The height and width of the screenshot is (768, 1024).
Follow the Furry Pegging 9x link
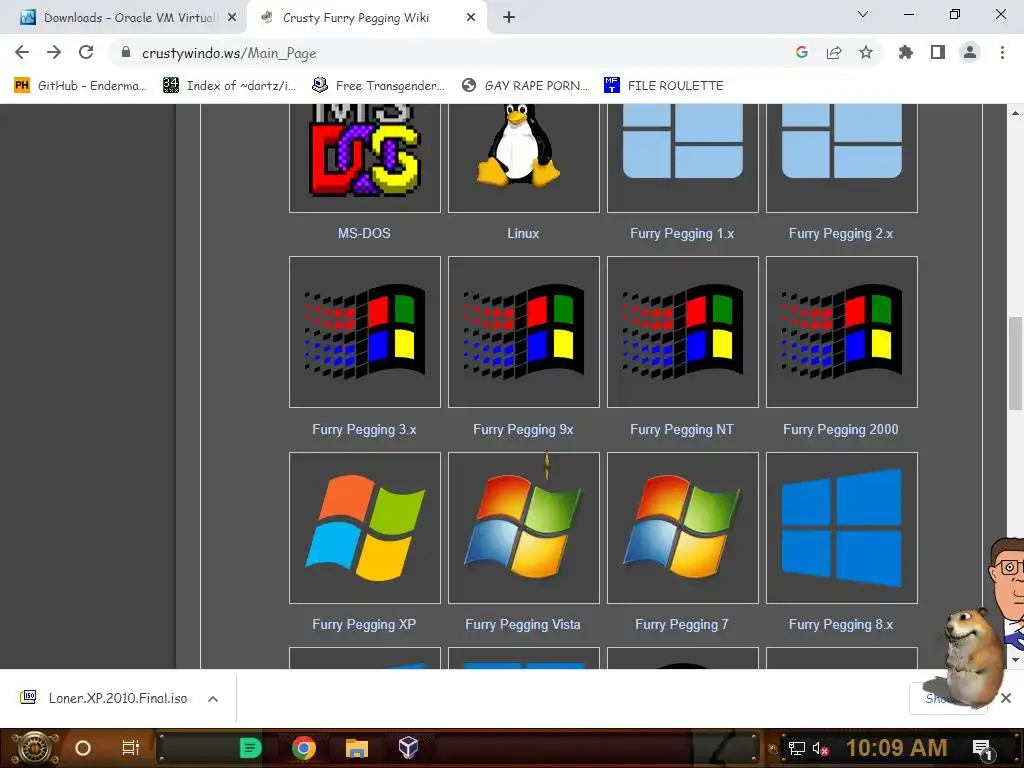[523, 429]
